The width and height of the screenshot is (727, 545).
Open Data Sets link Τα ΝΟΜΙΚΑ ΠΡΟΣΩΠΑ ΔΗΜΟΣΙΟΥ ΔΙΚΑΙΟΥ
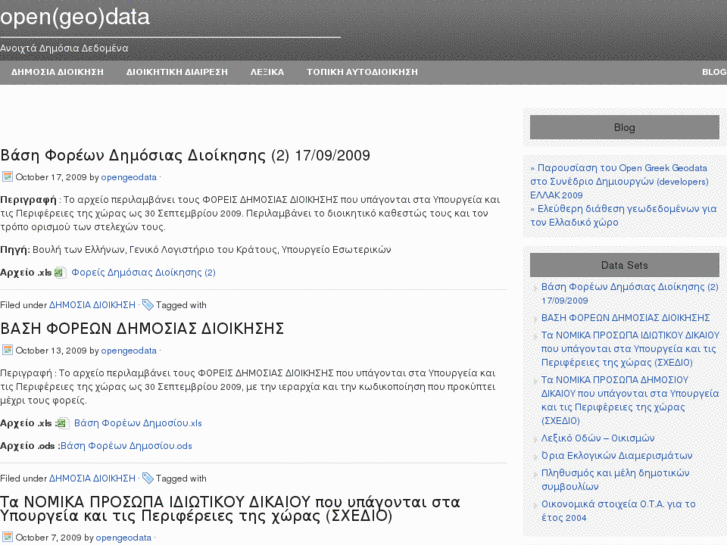[630, 400]
